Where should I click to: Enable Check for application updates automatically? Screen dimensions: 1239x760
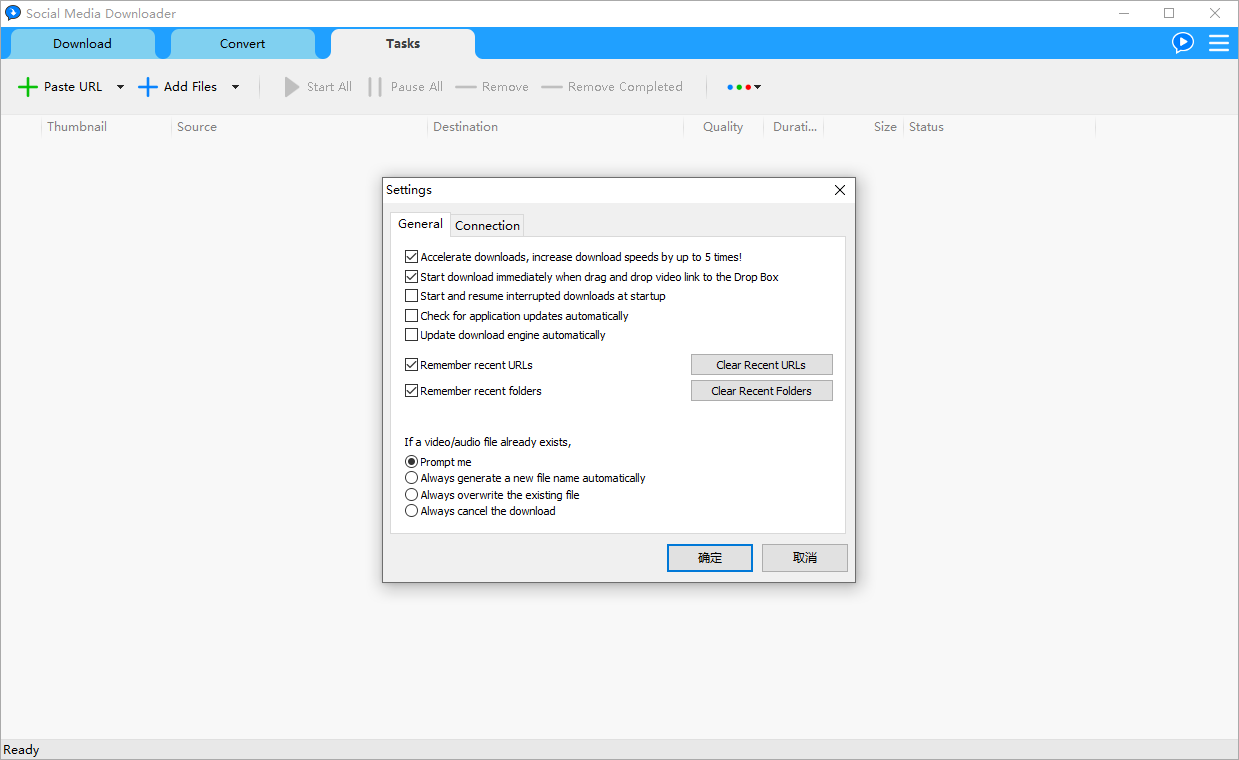pyautogui.click(x=411, y=316)
